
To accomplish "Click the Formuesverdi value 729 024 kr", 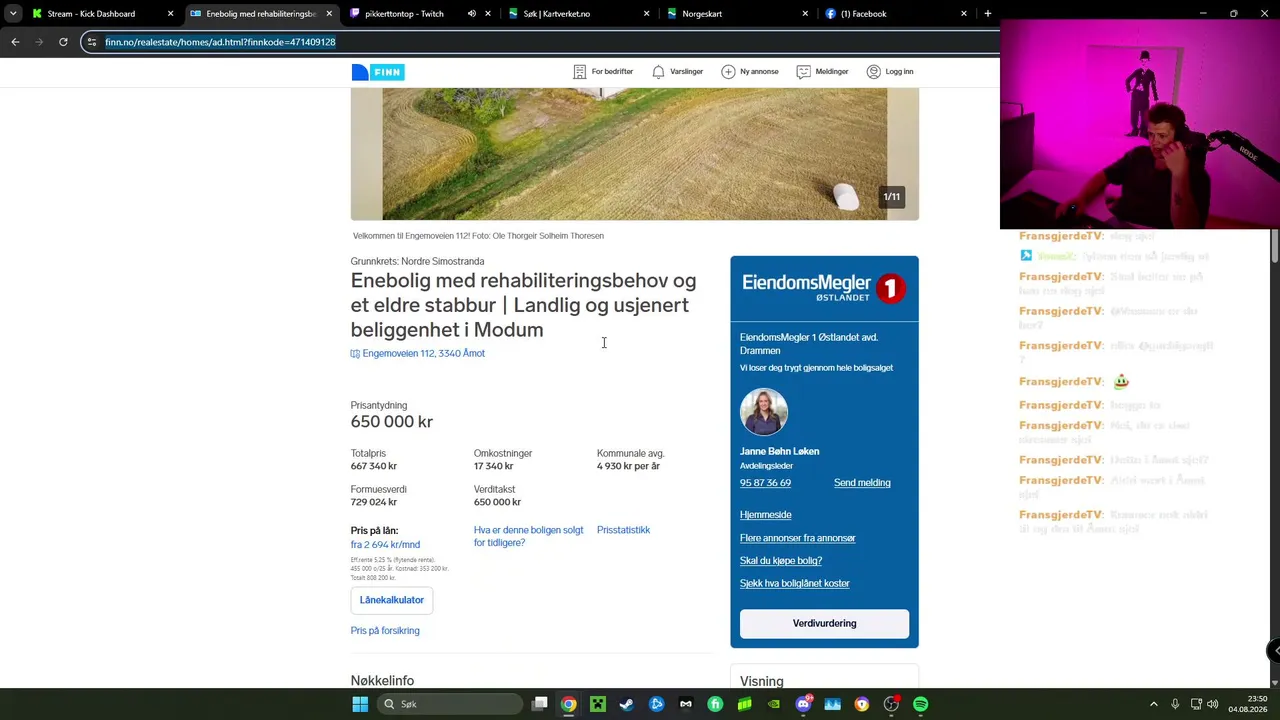I will [374, 502].
